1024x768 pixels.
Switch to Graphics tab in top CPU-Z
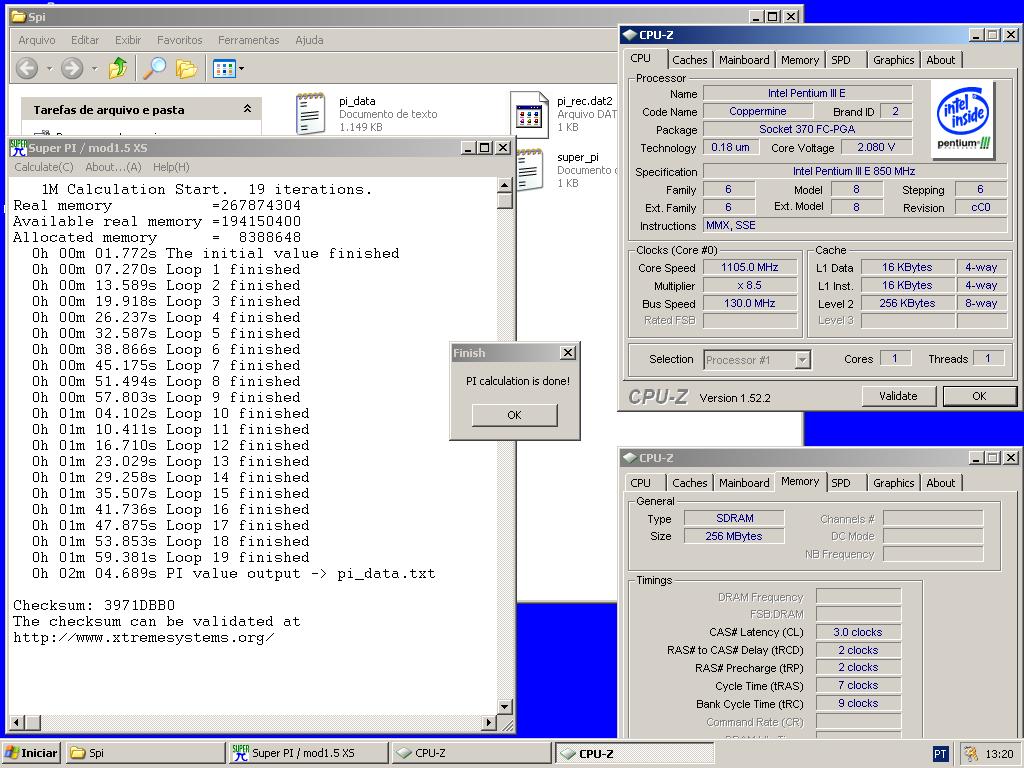point(893,60)
